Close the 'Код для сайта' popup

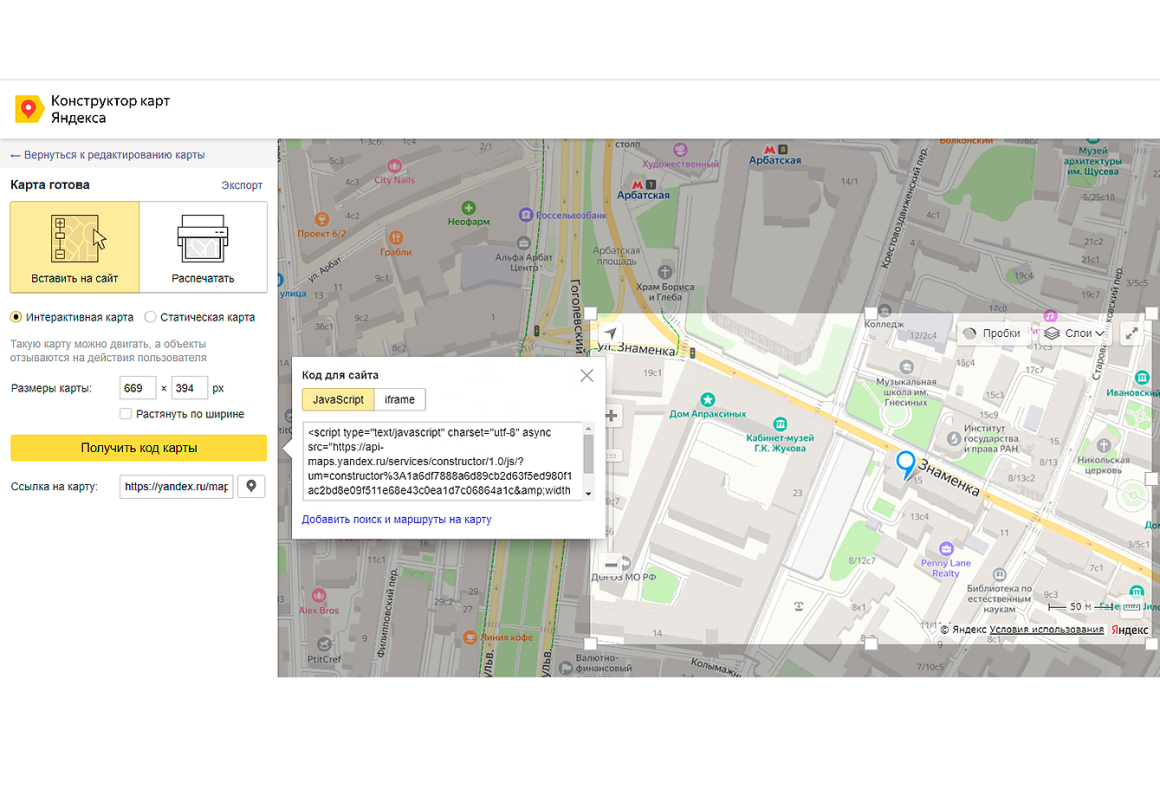[x=587, y=375]
